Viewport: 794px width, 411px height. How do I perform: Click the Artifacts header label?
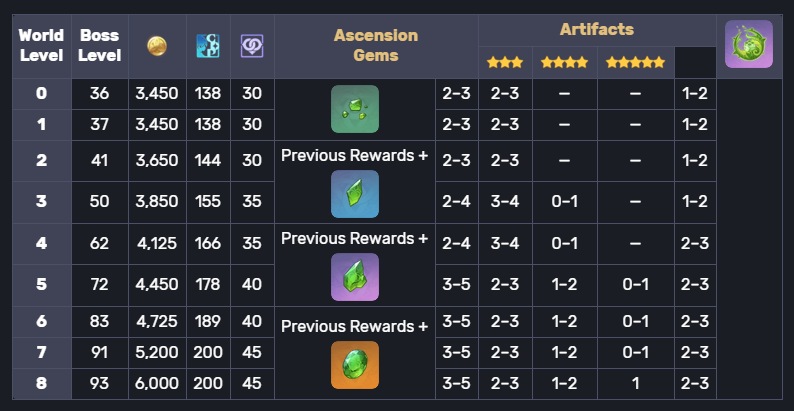(x=597, y=30)
